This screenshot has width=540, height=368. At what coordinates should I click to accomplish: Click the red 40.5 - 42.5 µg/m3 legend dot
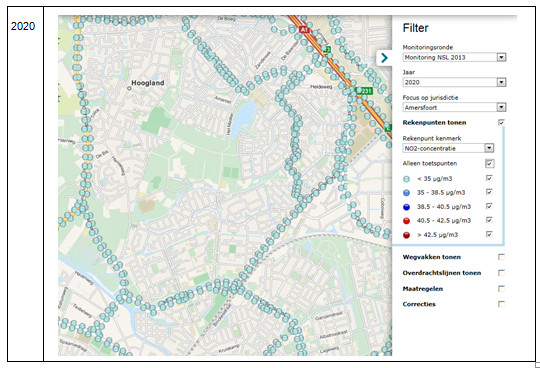(x=406, y=221)
